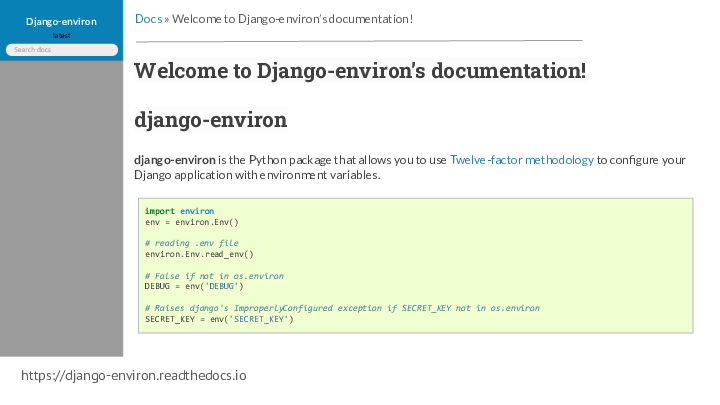Screen dimensions: 720x405
Task: Click the 'import environ' code line
Action: [x=180, y=211]
